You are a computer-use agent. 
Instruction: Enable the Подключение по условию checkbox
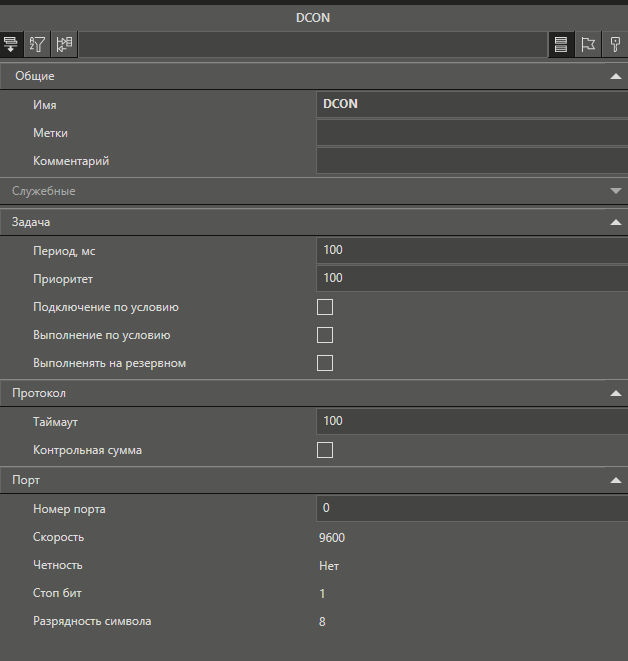coord(325,307)
